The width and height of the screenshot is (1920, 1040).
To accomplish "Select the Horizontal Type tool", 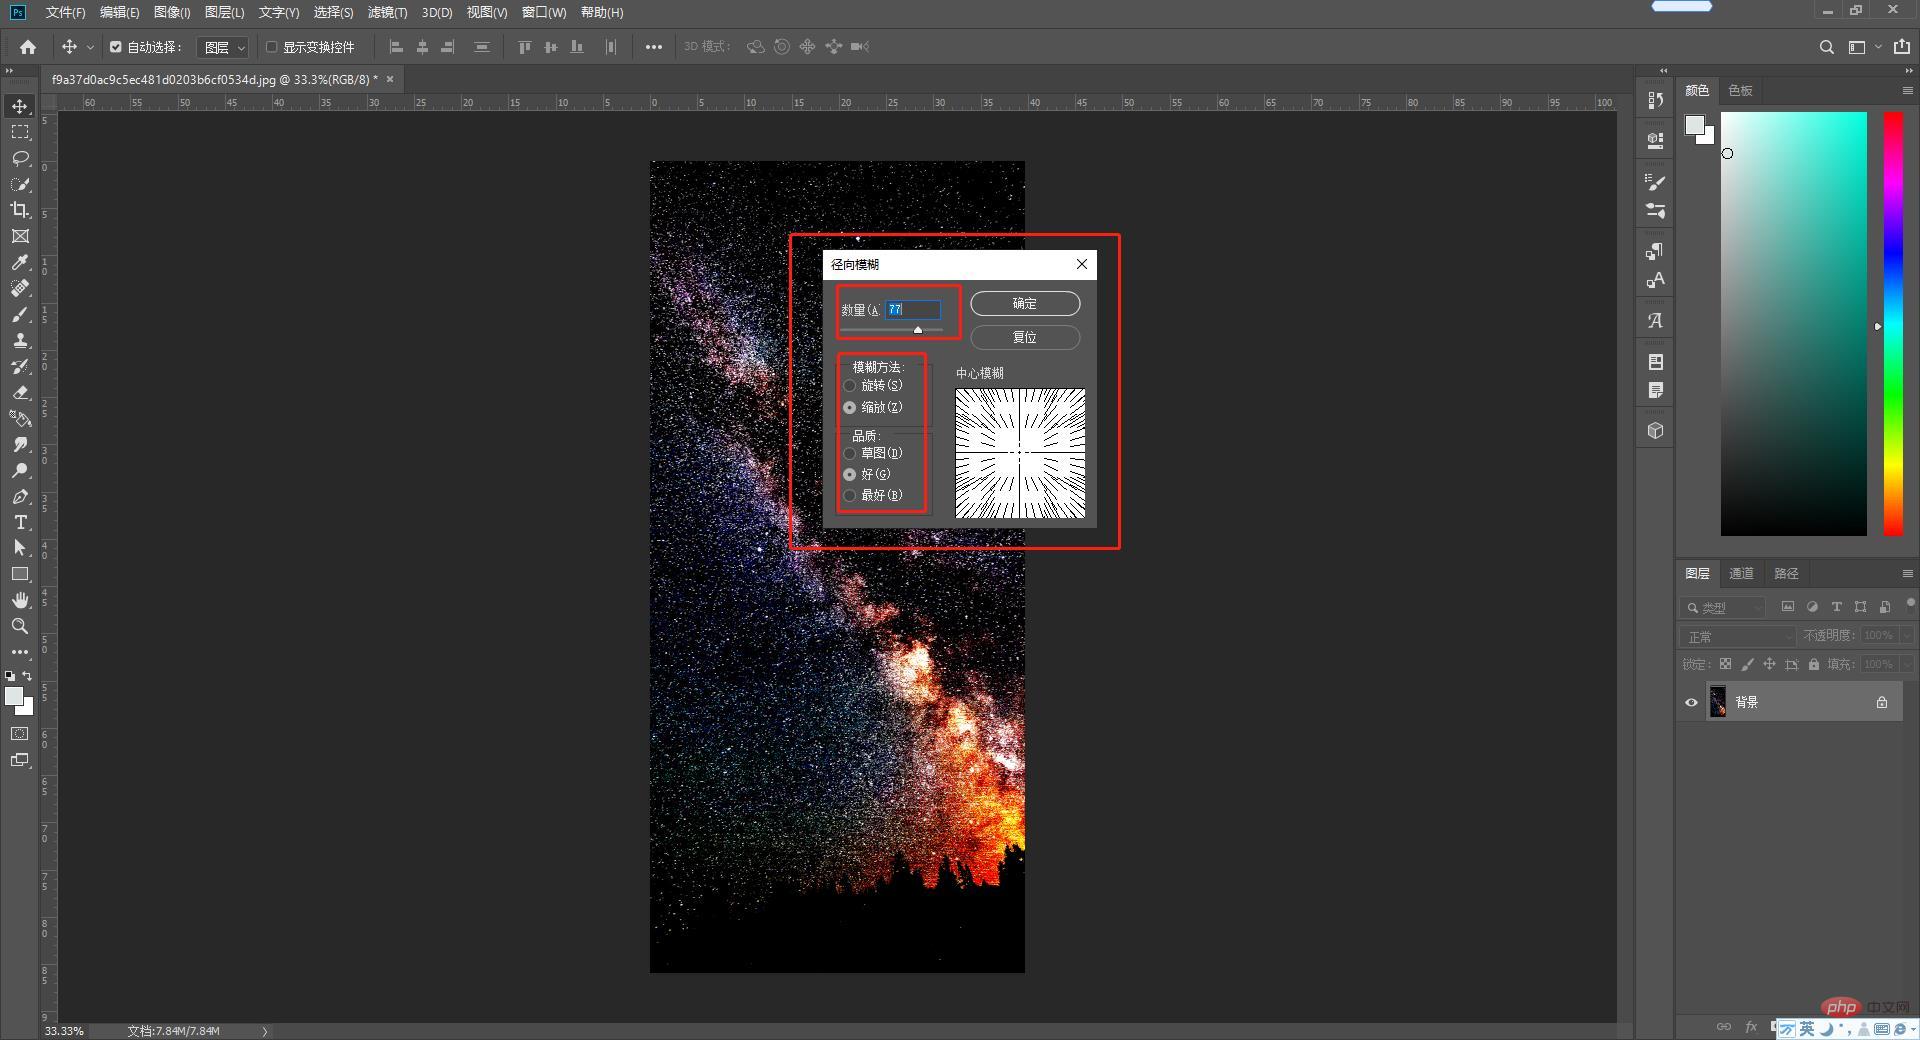I will (x=20, y=522).
